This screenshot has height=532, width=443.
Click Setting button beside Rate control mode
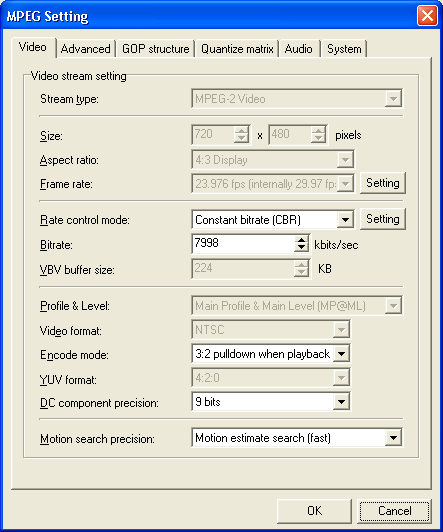click(x=383, y=219)
